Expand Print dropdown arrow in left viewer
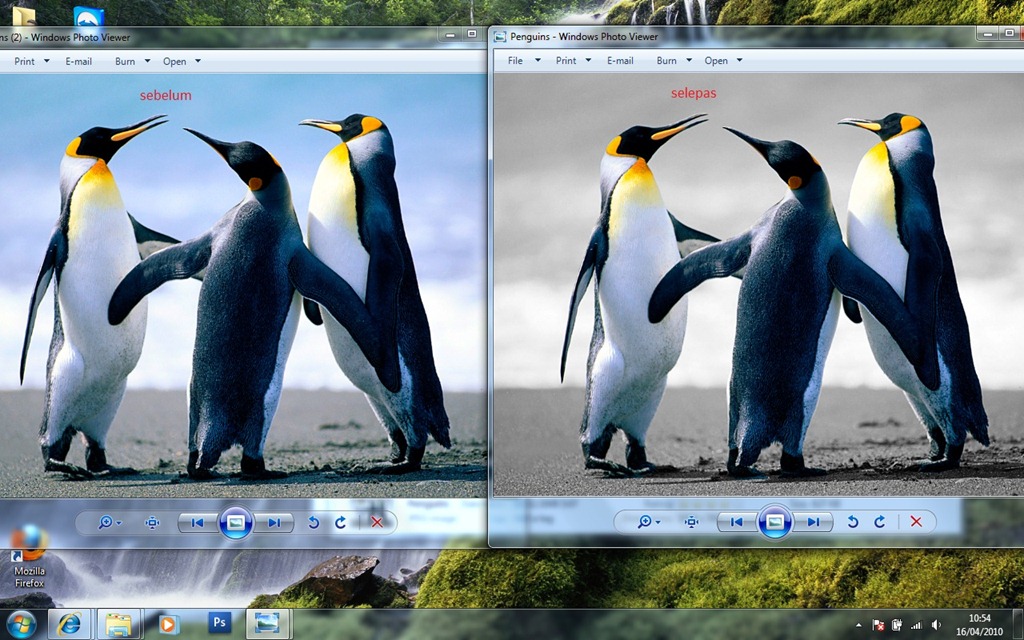This screenshot has height=640, width=1024. point(46,61)
